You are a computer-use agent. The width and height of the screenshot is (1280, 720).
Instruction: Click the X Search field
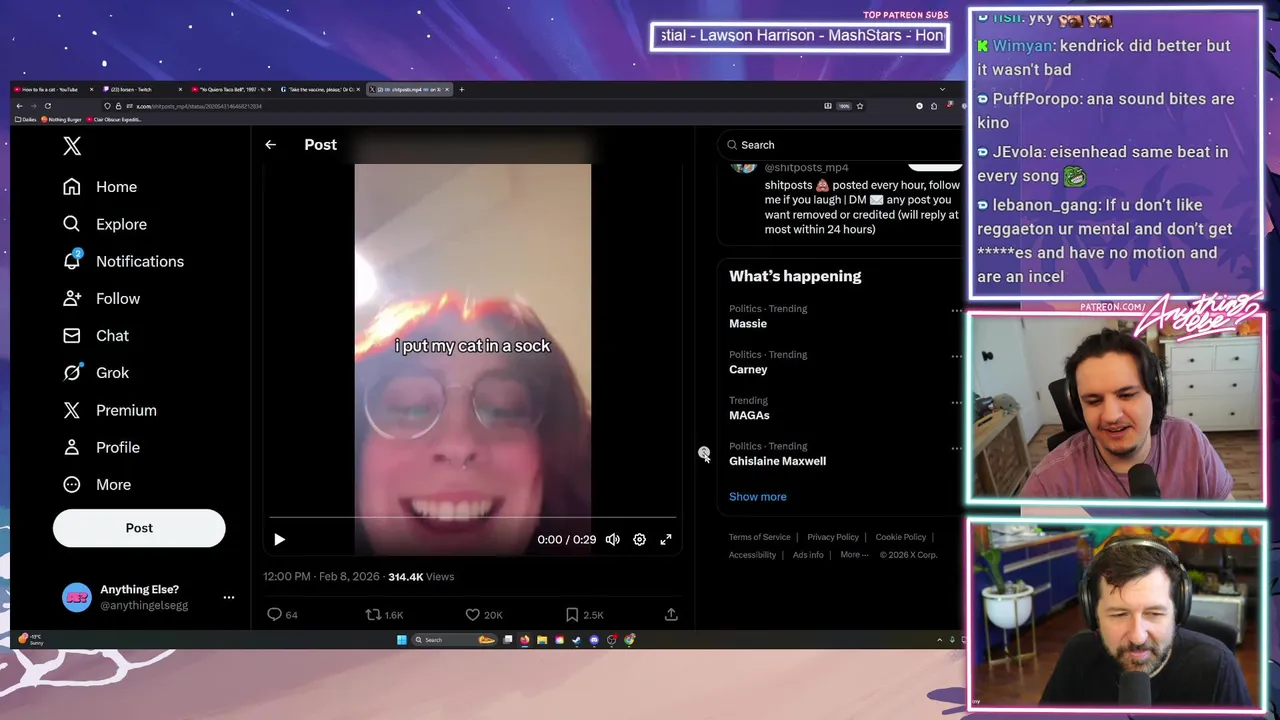840,145
